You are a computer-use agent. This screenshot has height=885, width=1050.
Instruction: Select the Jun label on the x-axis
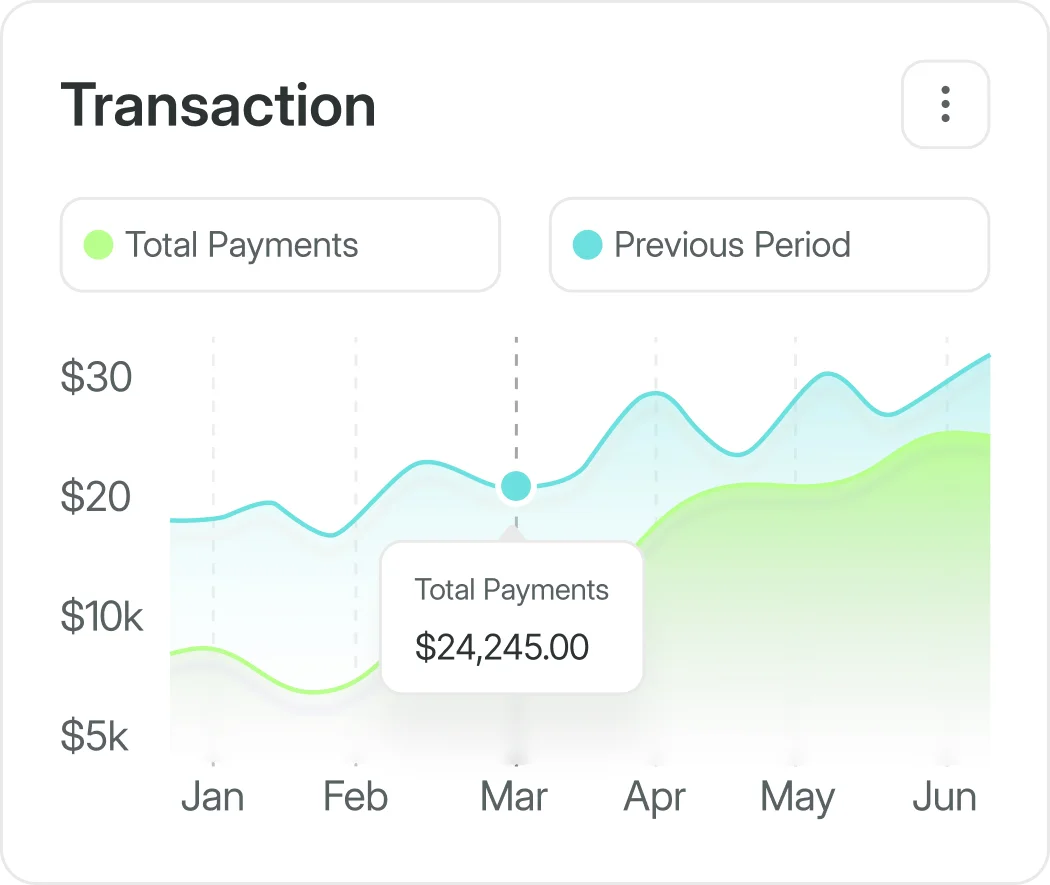[x=944, y=797]
